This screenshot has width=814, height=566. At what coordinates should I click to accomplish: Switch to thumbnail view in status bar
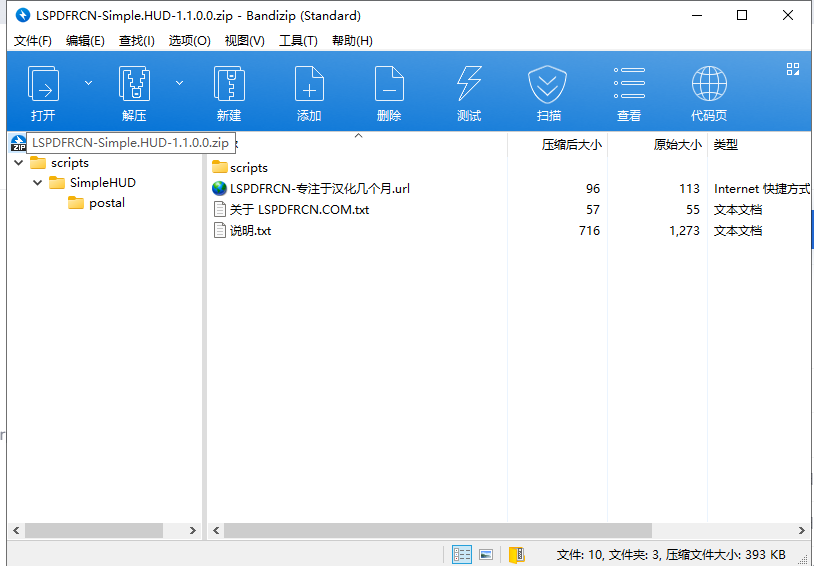tap(486, 555)
